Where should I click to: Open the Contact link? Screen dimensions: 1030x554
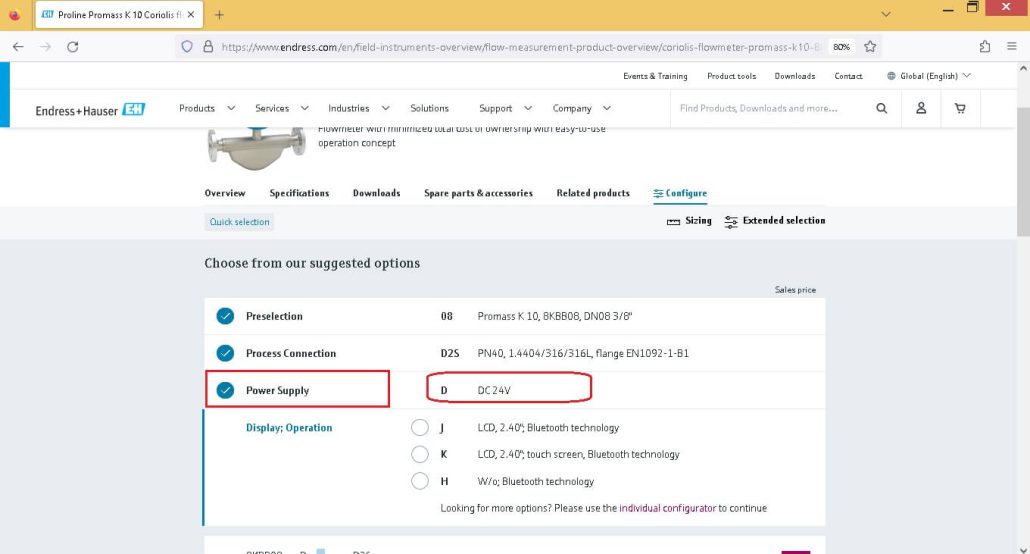pos(848,76)
